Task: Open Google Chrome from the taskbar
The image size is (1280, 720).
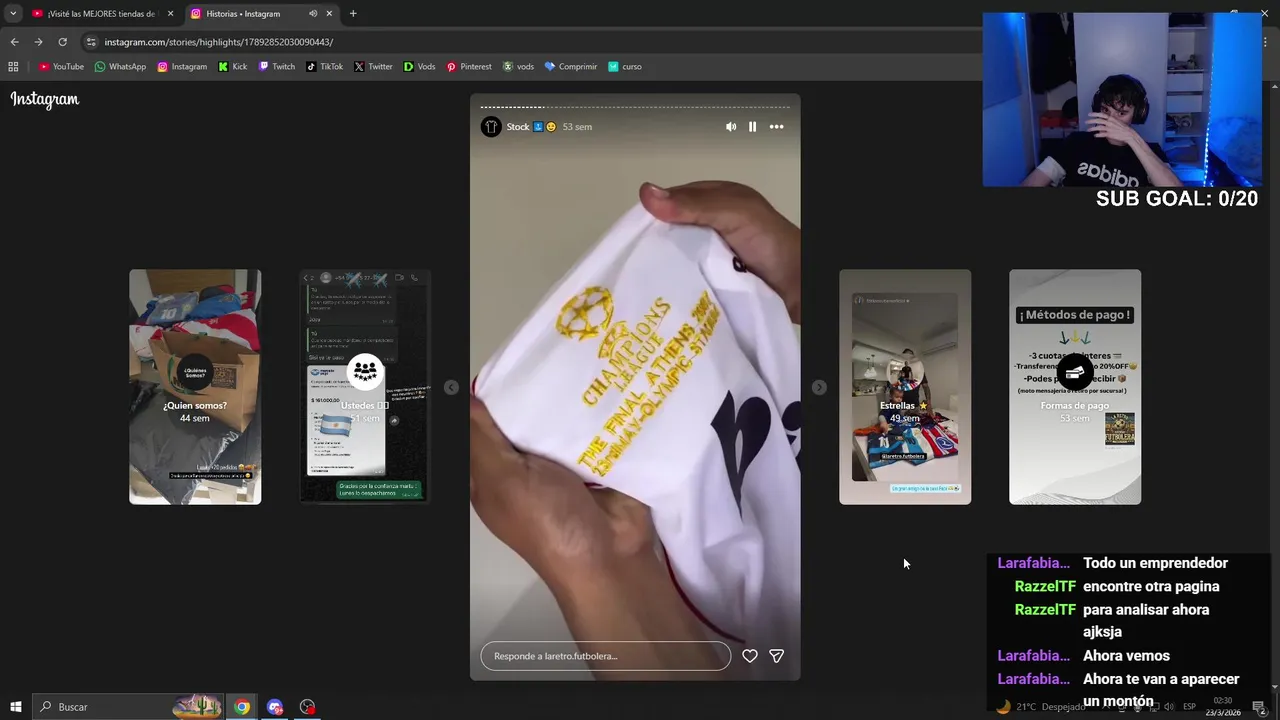Action: coord(242,707)
